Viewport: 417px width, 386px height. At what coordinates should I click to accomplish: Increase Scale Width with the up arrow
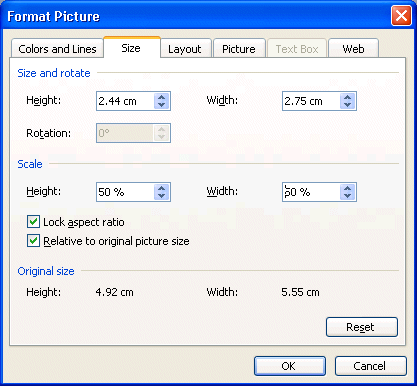click(x=348, y=188)
